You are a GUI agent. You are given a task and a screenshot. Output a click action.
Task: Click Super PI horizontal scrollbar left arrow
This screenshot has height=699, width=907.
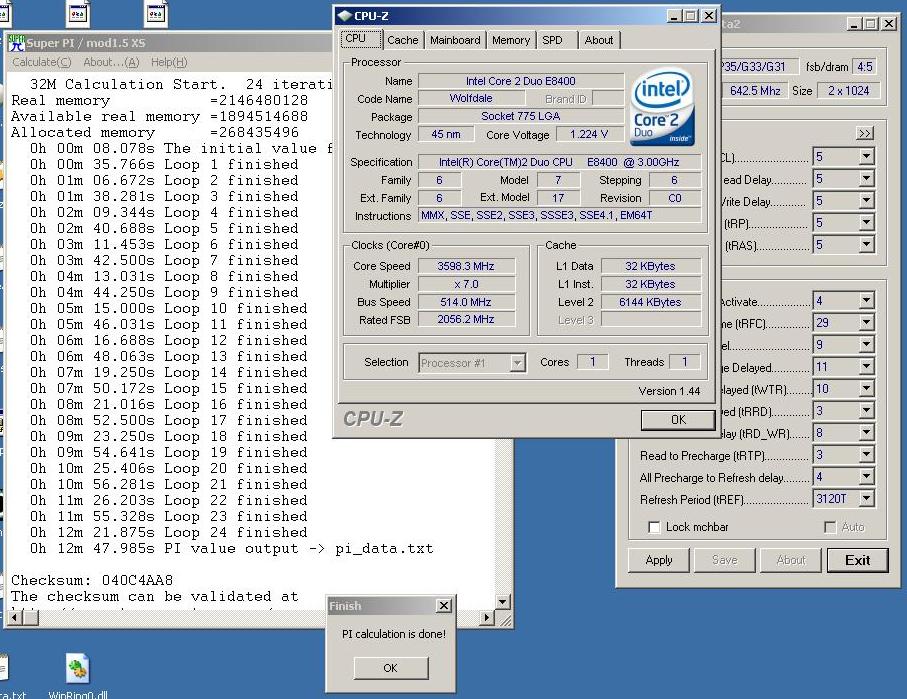(x=15, y=617)
